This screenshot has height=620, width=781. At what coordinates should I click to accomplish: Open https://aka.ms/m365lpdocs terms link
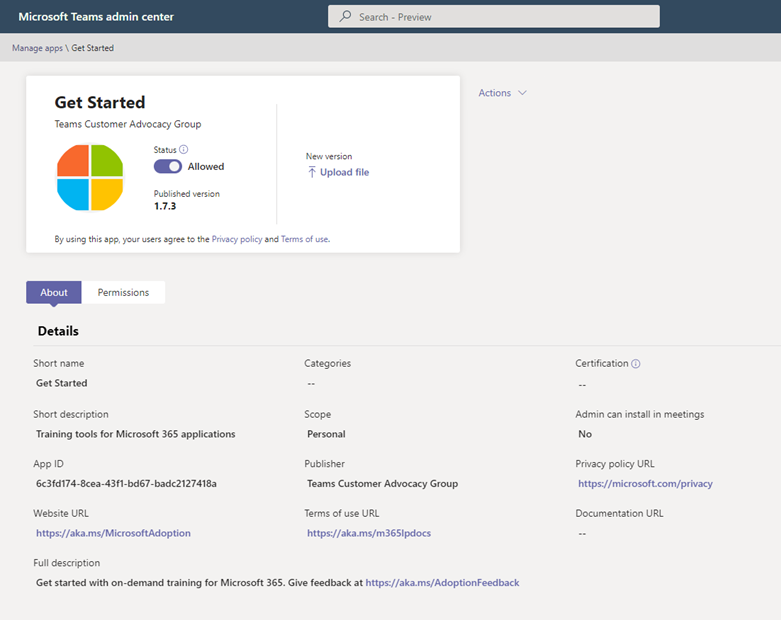369,533
